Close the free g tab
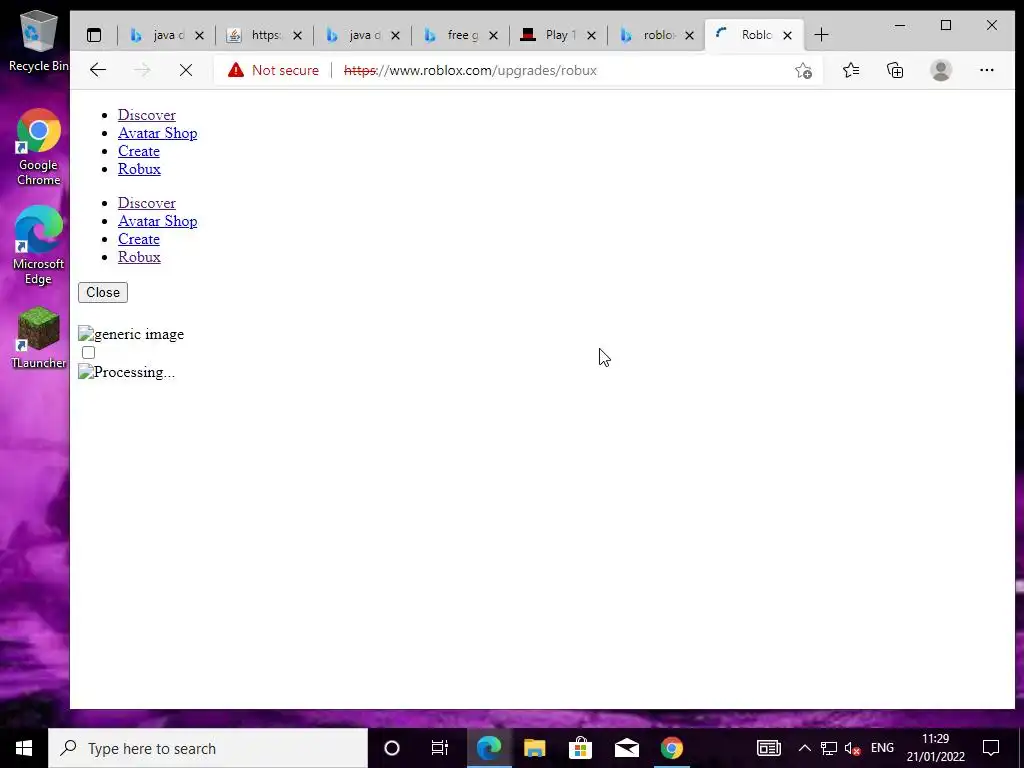Image resolution: width=1024 pixels, height=768 pixels. pyautogui.click(x=493, y=35)
